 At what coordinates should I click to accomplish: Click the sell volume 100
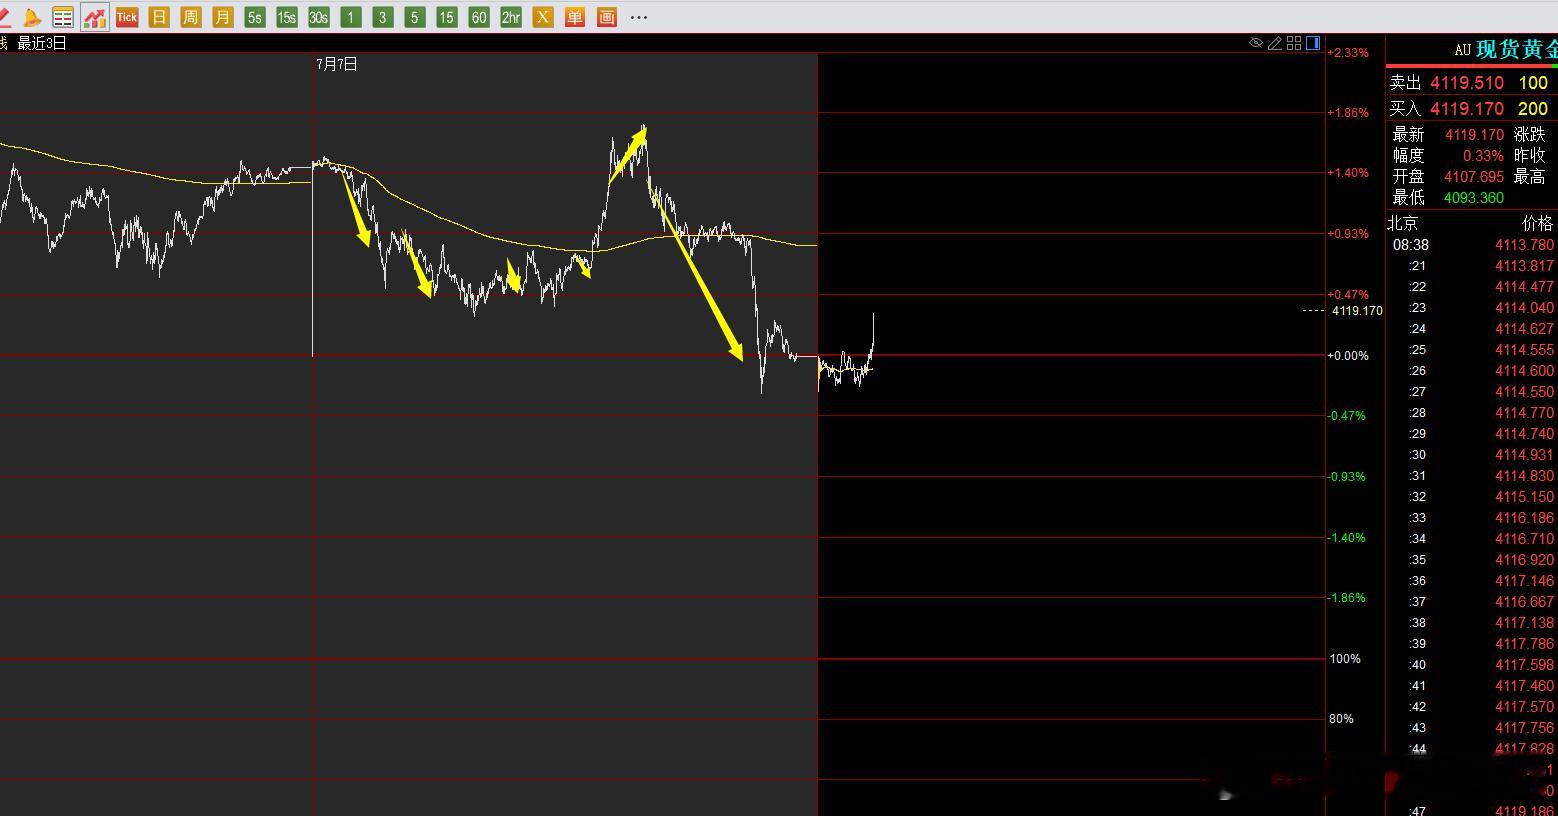[1533, 83]
